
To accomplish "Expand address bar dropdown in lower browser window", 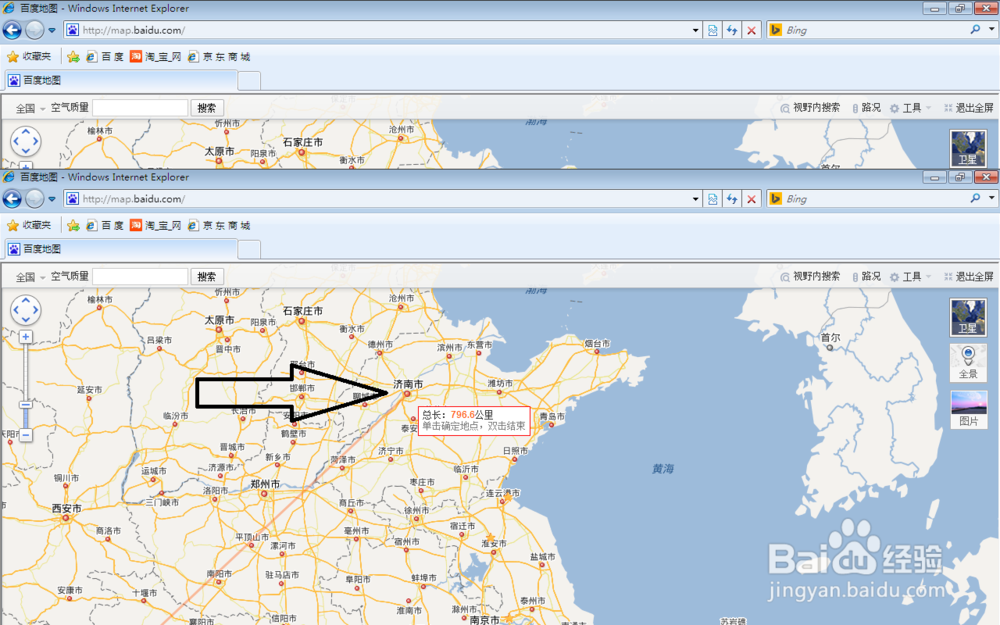I will coord(695,199).
